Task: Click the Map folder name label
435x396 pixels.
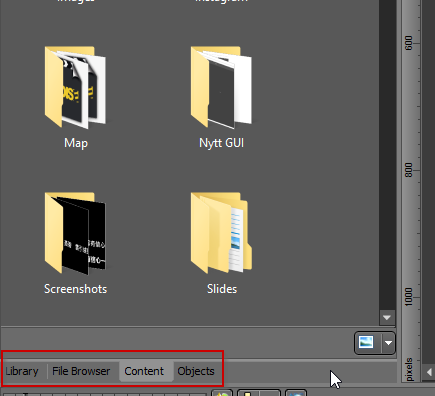Action: tap(76, 143)
